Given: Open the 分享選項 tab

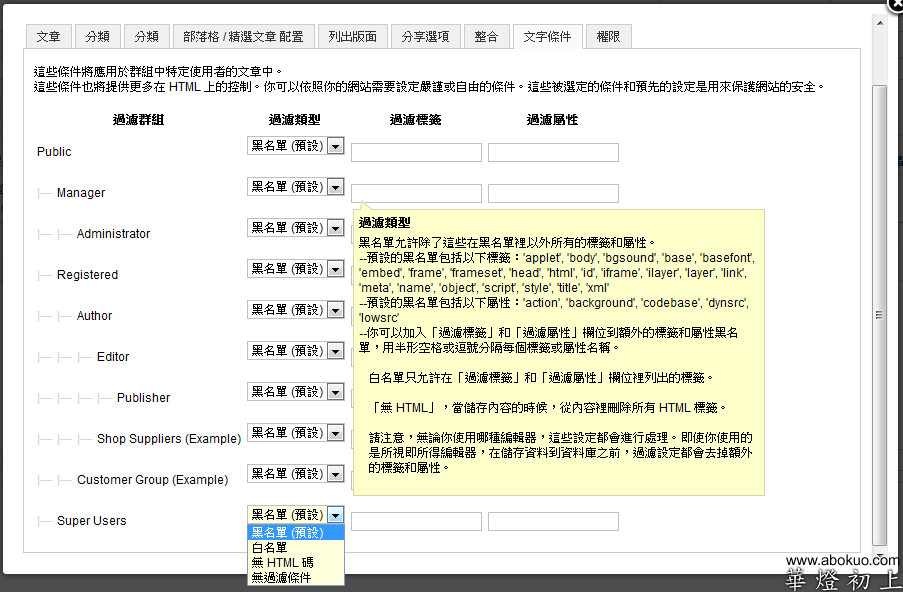Looking at the screenshot, I should [425, 37].
